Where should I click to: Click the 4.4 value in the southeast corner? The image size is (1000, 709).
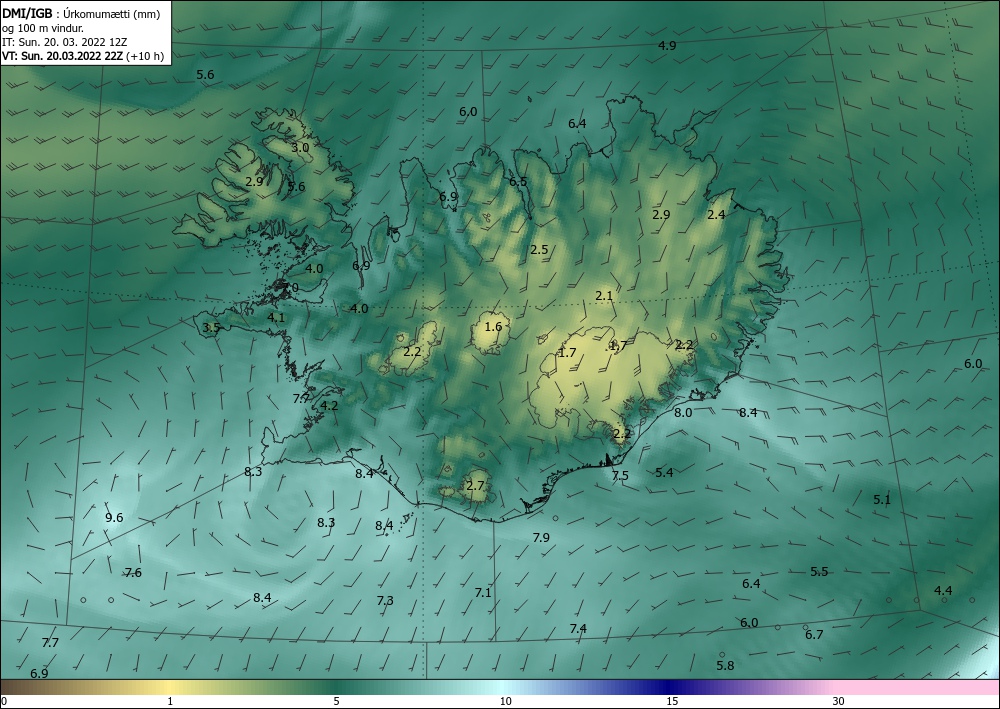click(x=943, y=591)
